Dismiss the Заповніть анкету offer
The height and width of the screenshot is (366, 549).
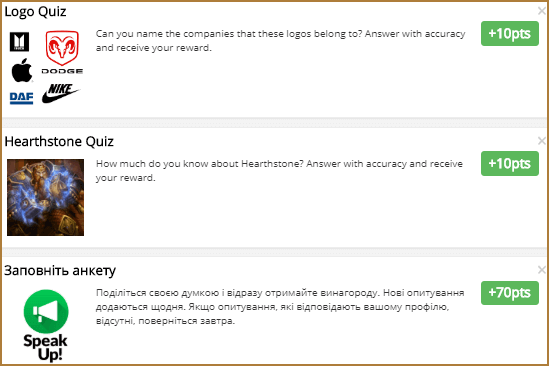[x=541, y=270]
